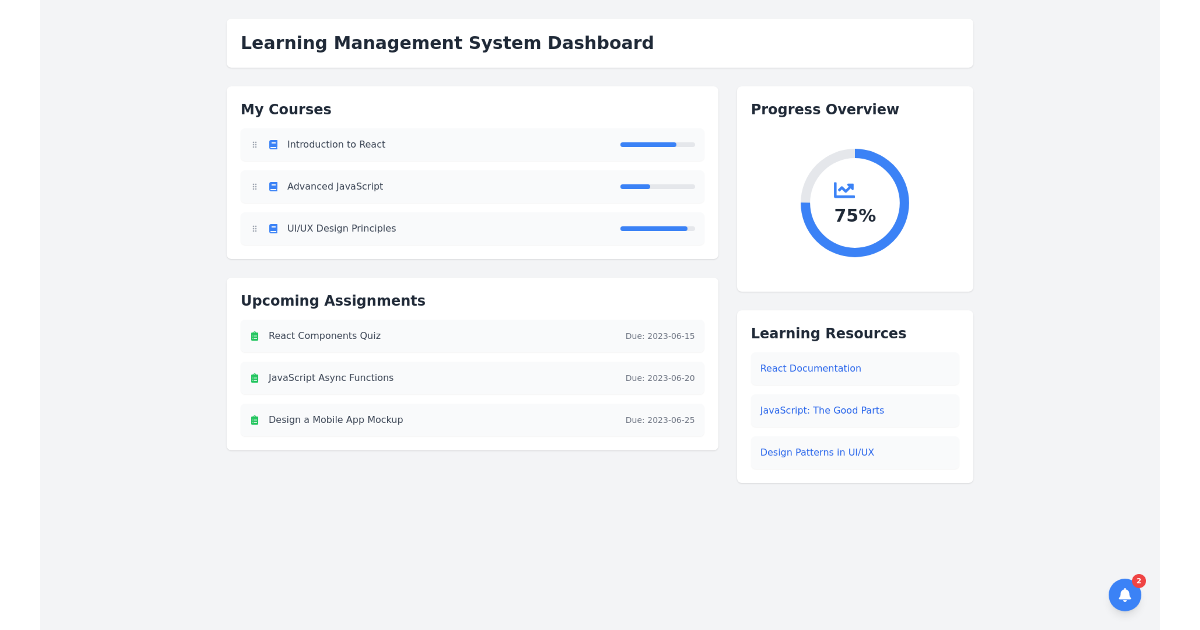Open JavaScript: The Good Parts resource
The height and width of the screenshot is (630, 1200).
[x=821, y=410]
